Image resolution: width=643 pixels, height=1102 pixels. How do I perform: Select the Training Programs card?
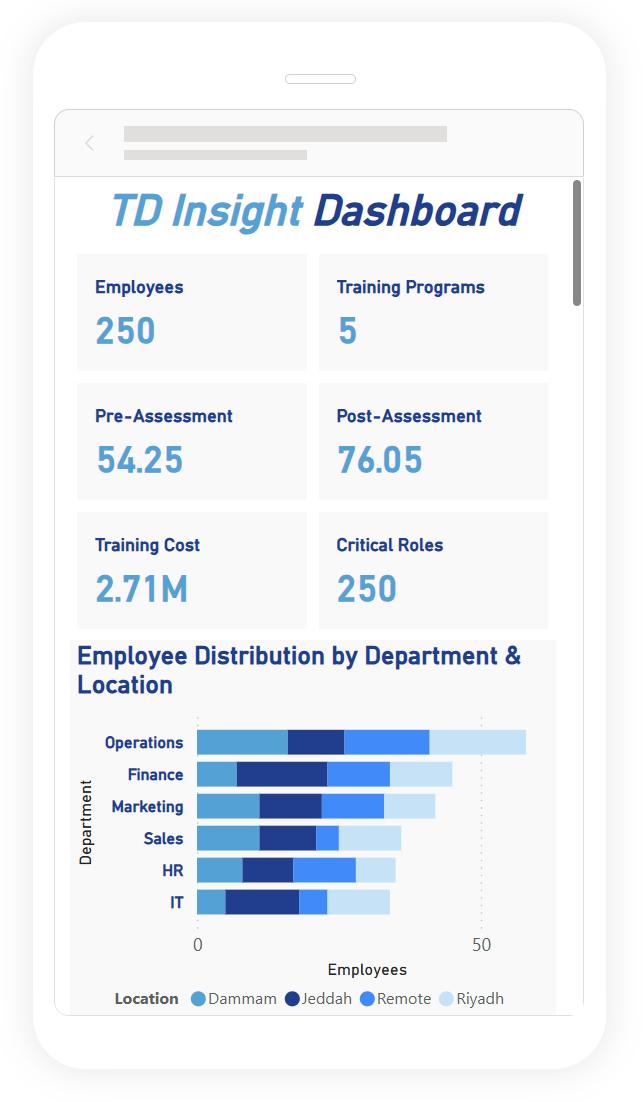click(434, 313)
